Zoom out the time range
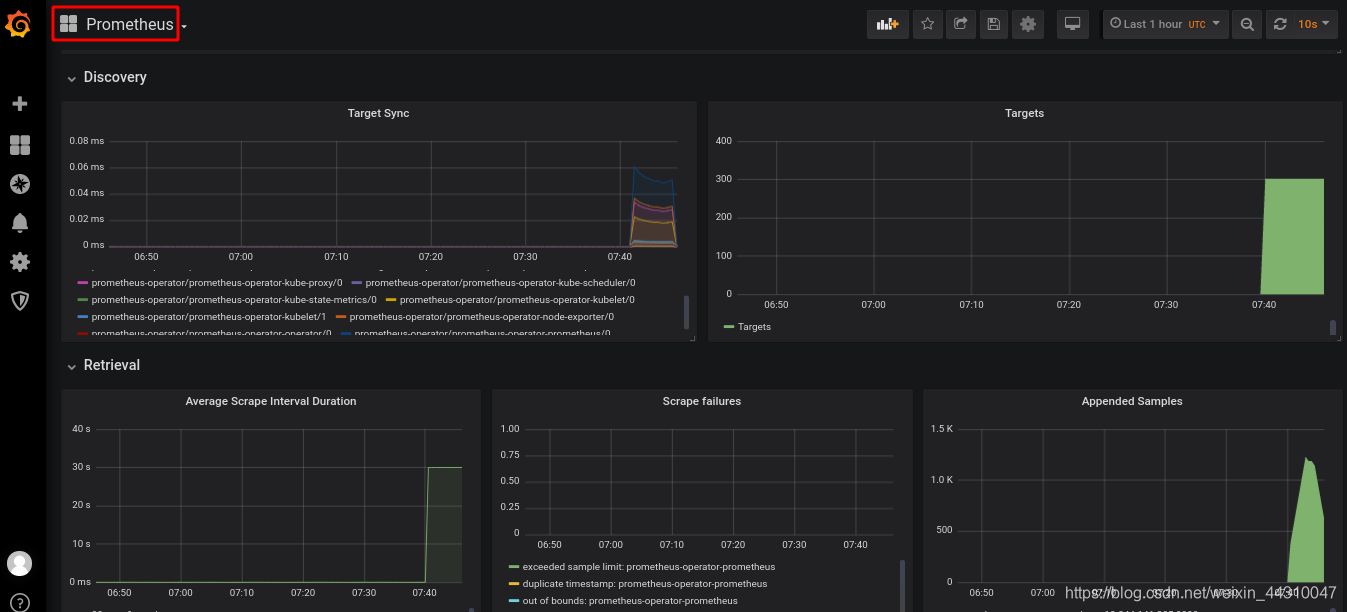 (x=1246, y=24)
